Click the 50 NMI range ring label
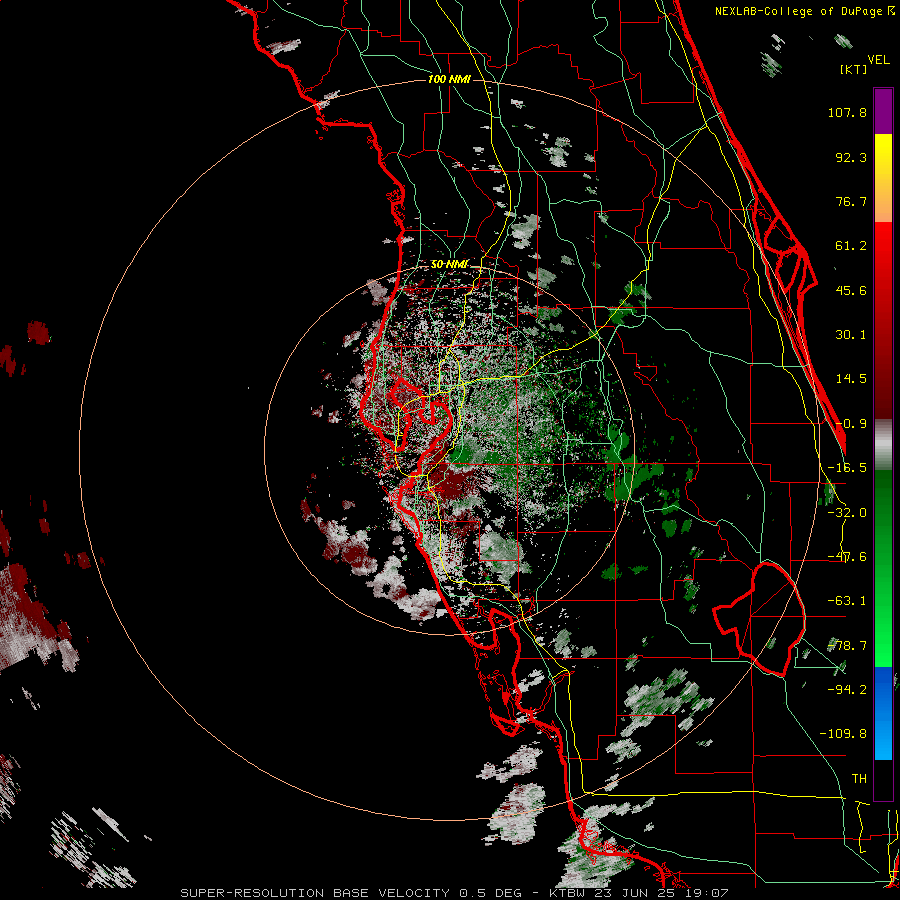The width and height of the screenshot is (900, 900). [449, 265]
